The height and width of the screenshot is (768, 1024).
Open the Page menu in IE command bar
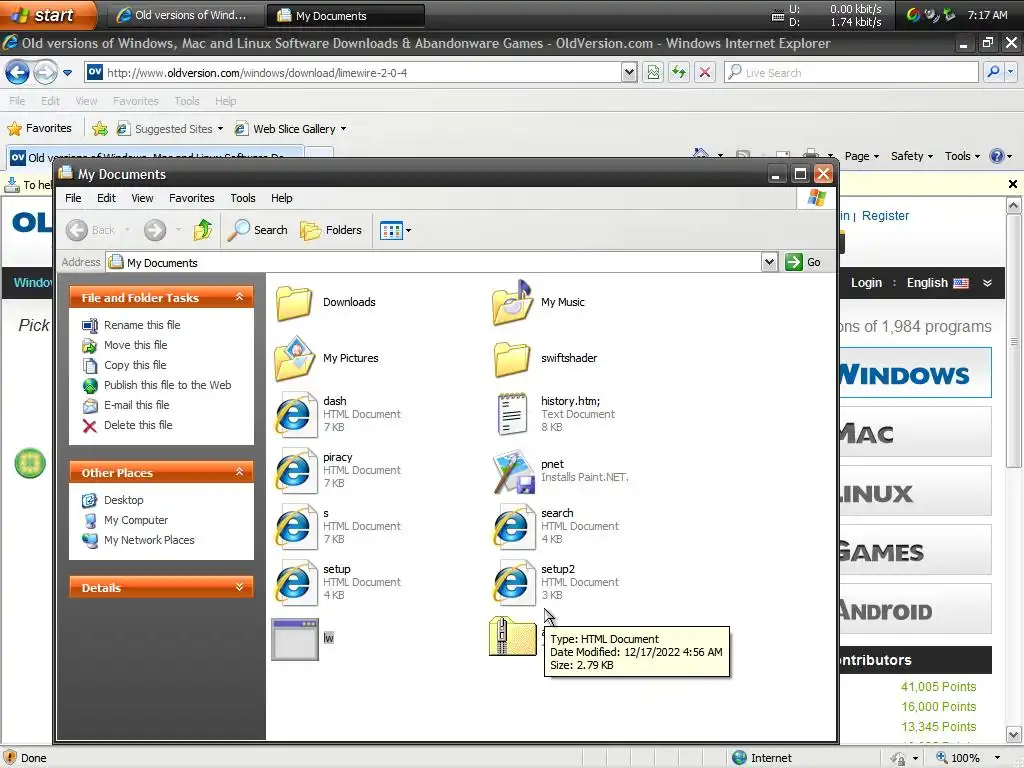pos(861,156)
